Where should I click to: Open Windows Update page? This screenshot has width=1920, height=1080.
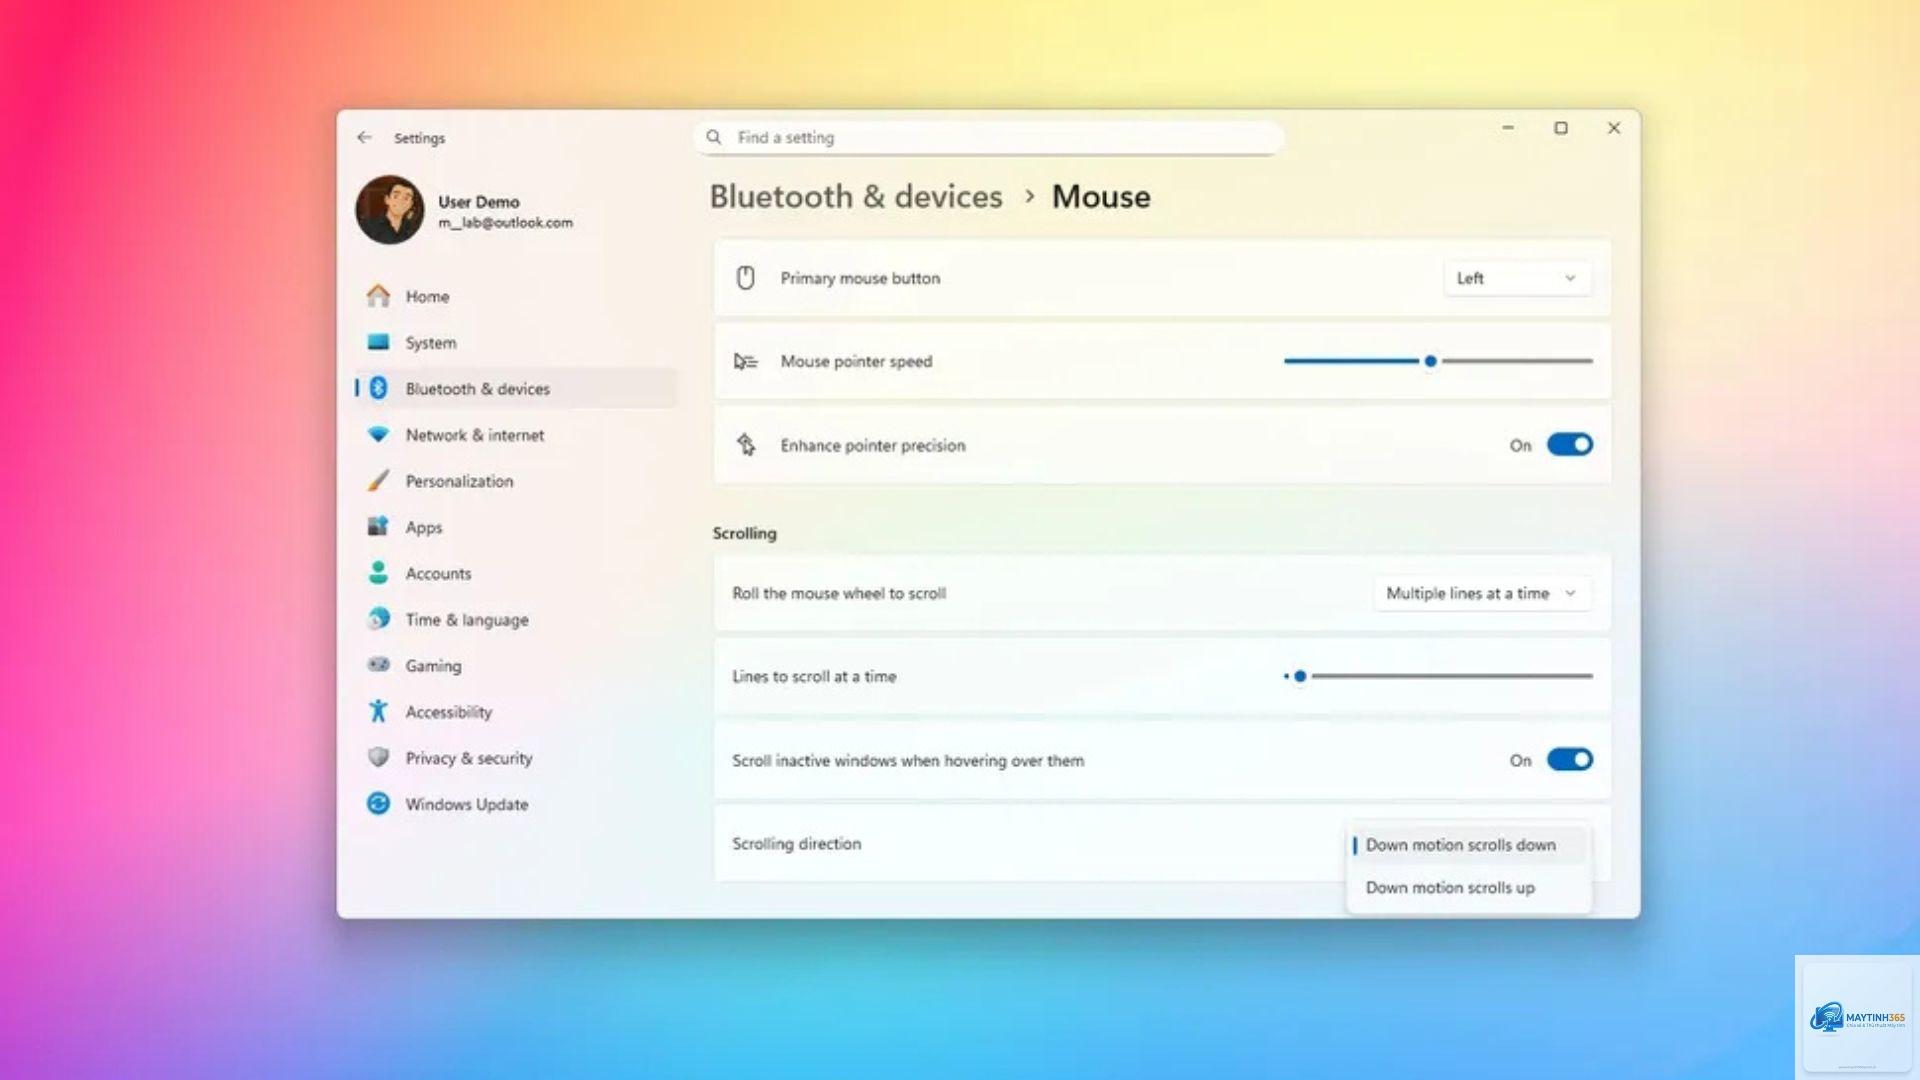pyautogui.click(x=517, y=803)
